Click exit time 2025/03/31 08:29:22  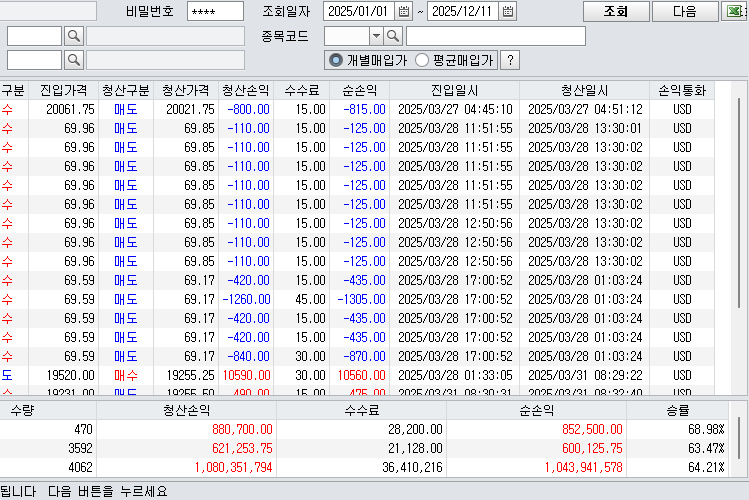point(585,375)
